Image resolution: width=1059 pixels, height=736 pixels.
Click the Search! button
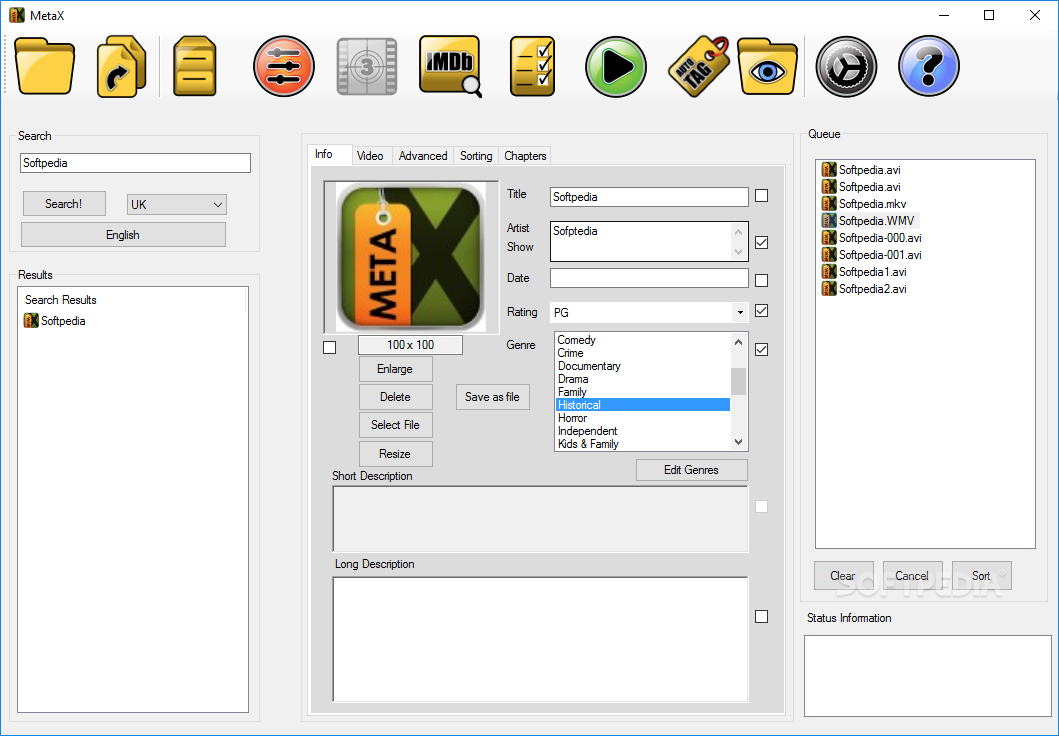tap(64, 203)
